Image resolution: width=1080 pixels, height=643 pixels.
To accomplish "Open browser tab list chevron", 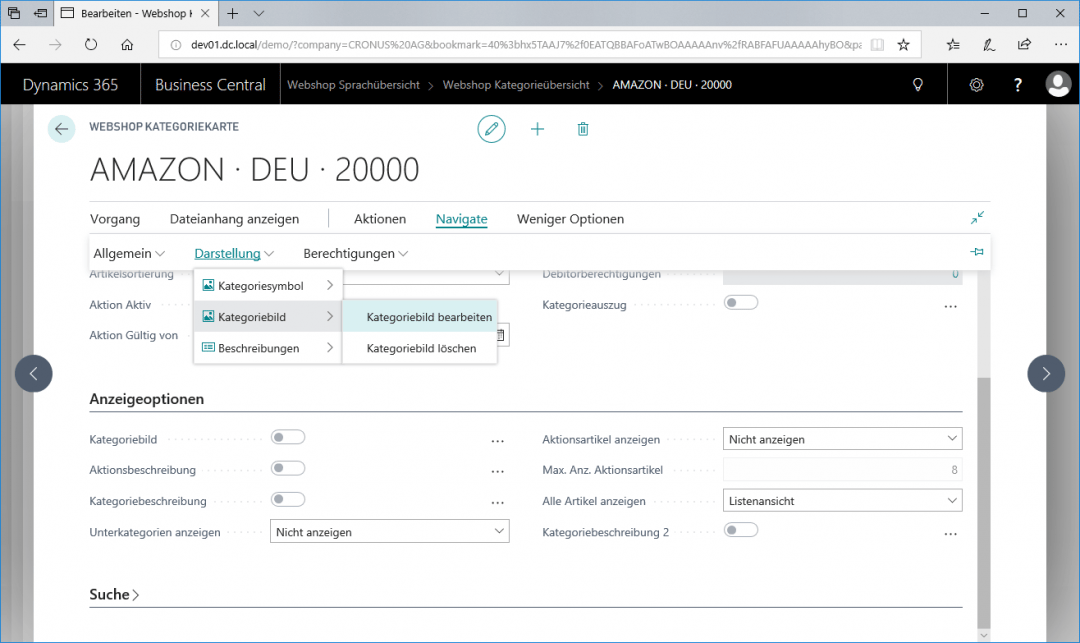I will pyautogui.click(x=258, y=13).
